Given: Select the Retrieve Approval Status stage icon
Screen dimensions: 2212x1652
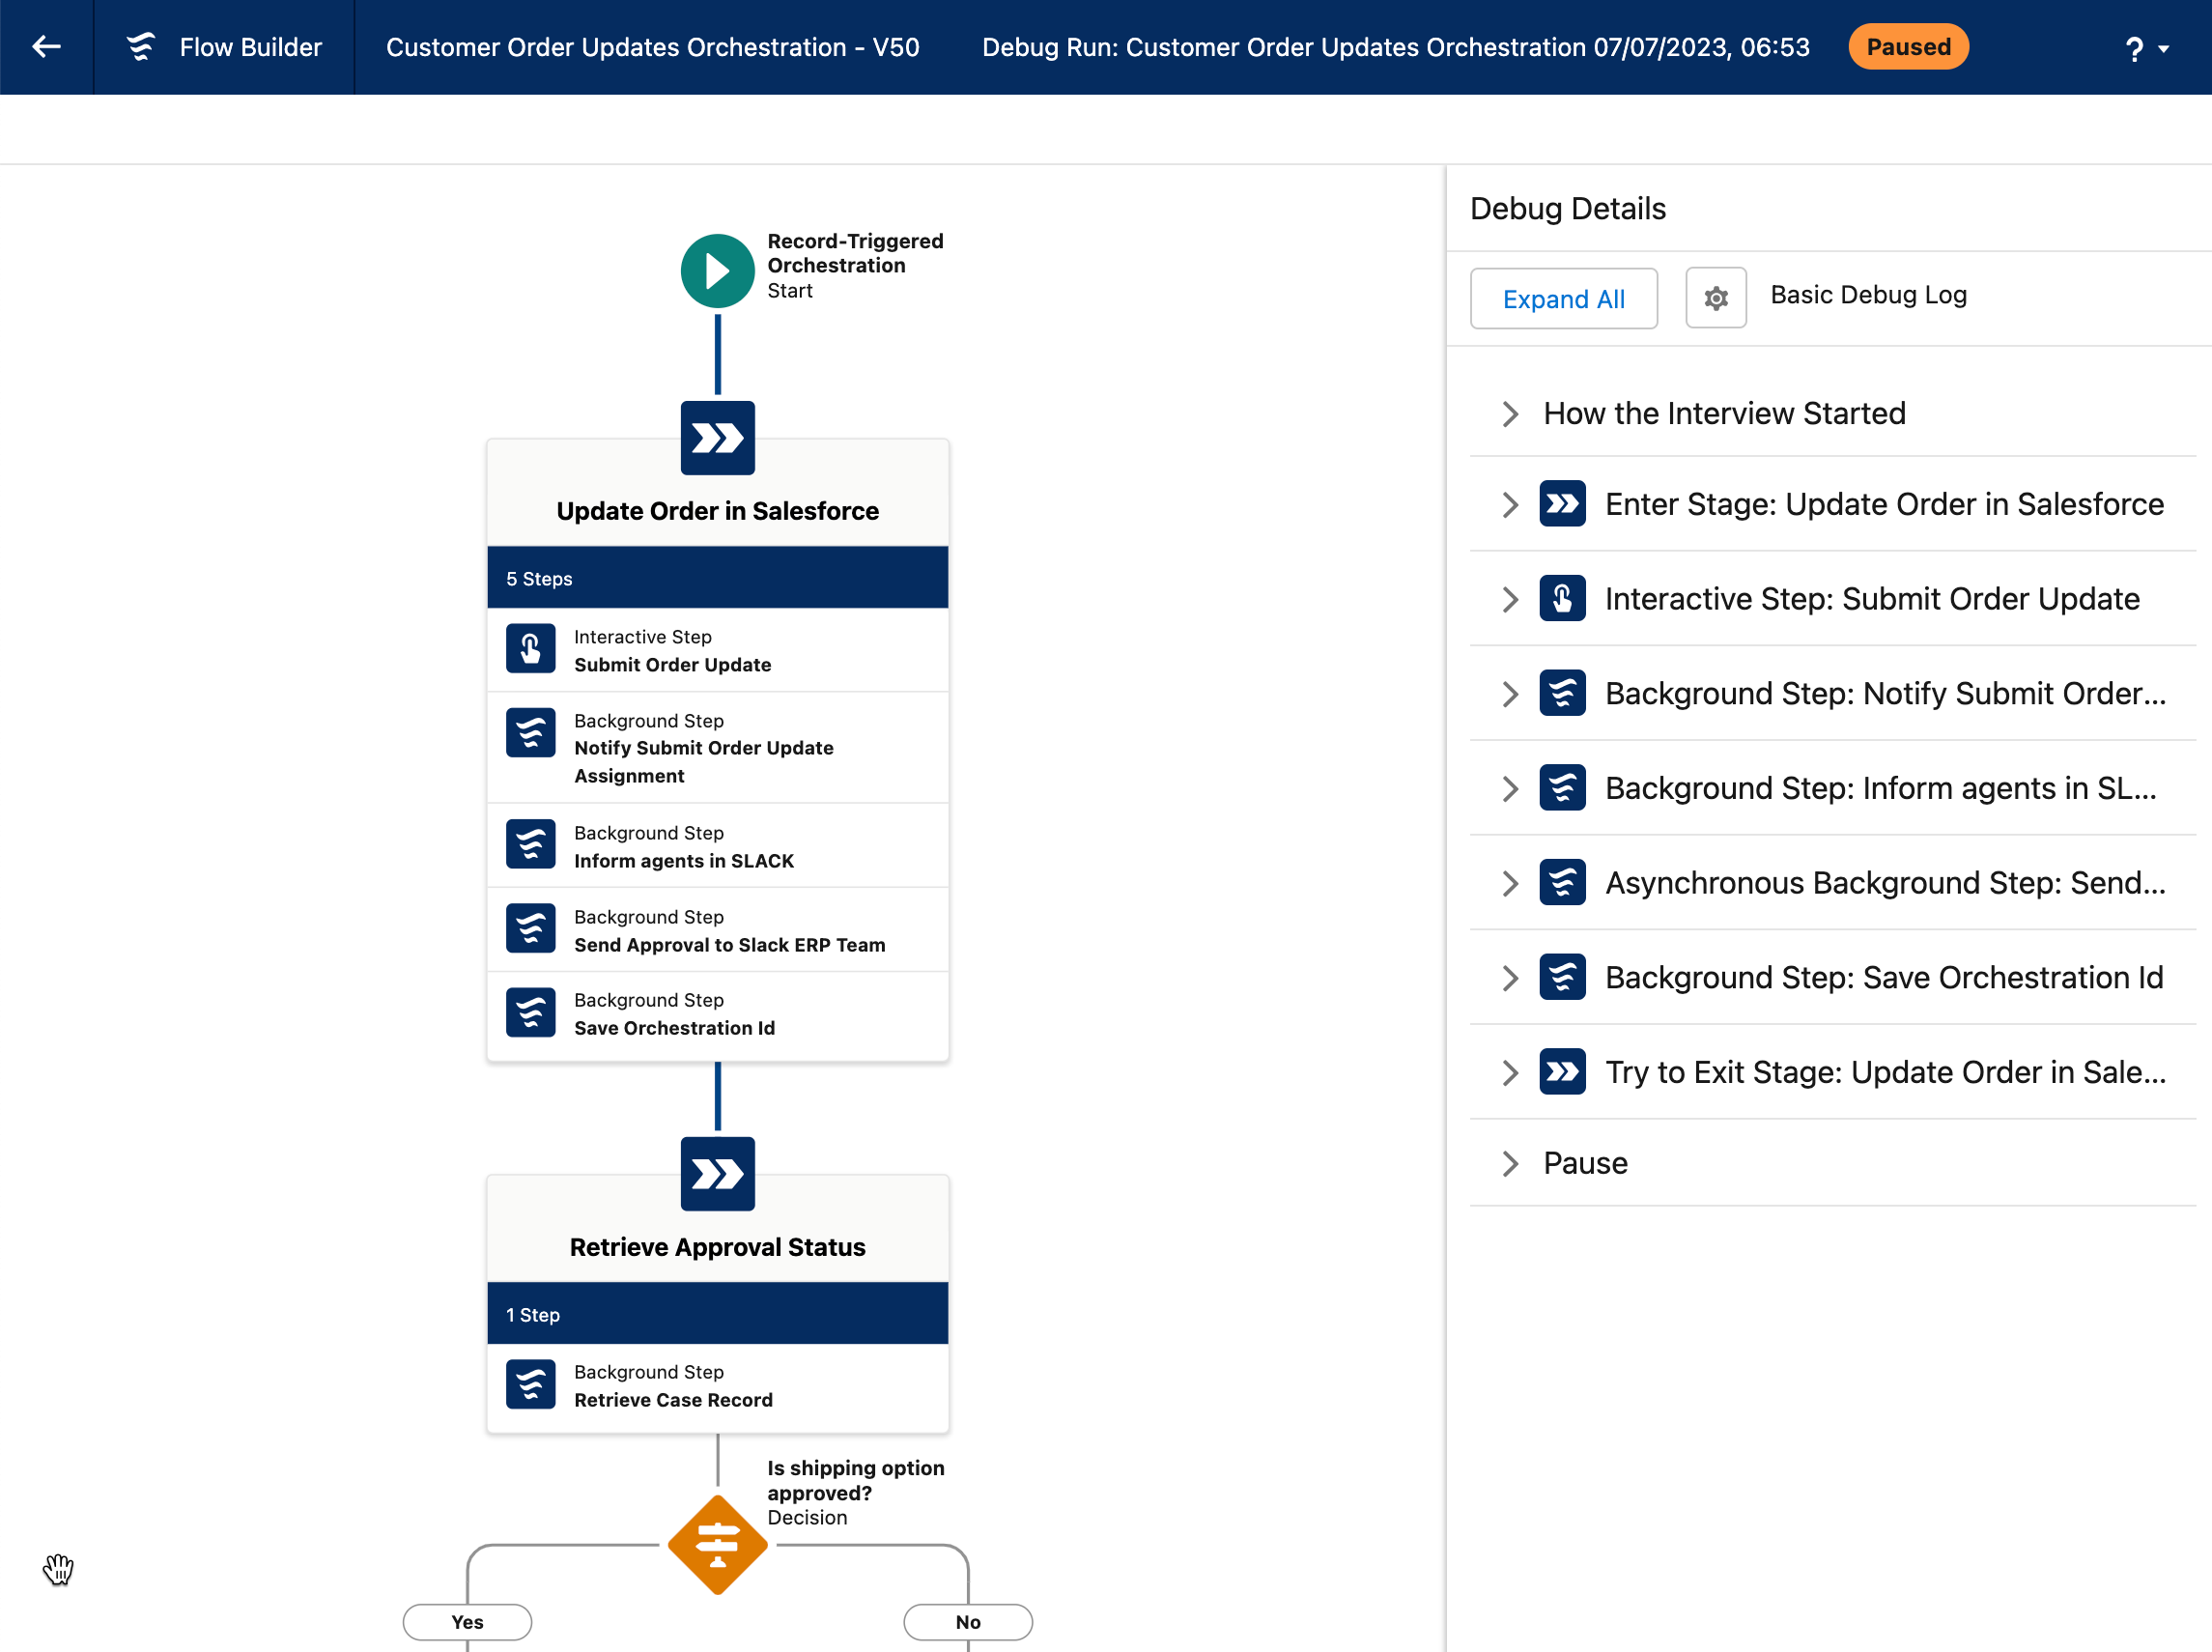Looking at the screenshot, I should pos(717,1173).
